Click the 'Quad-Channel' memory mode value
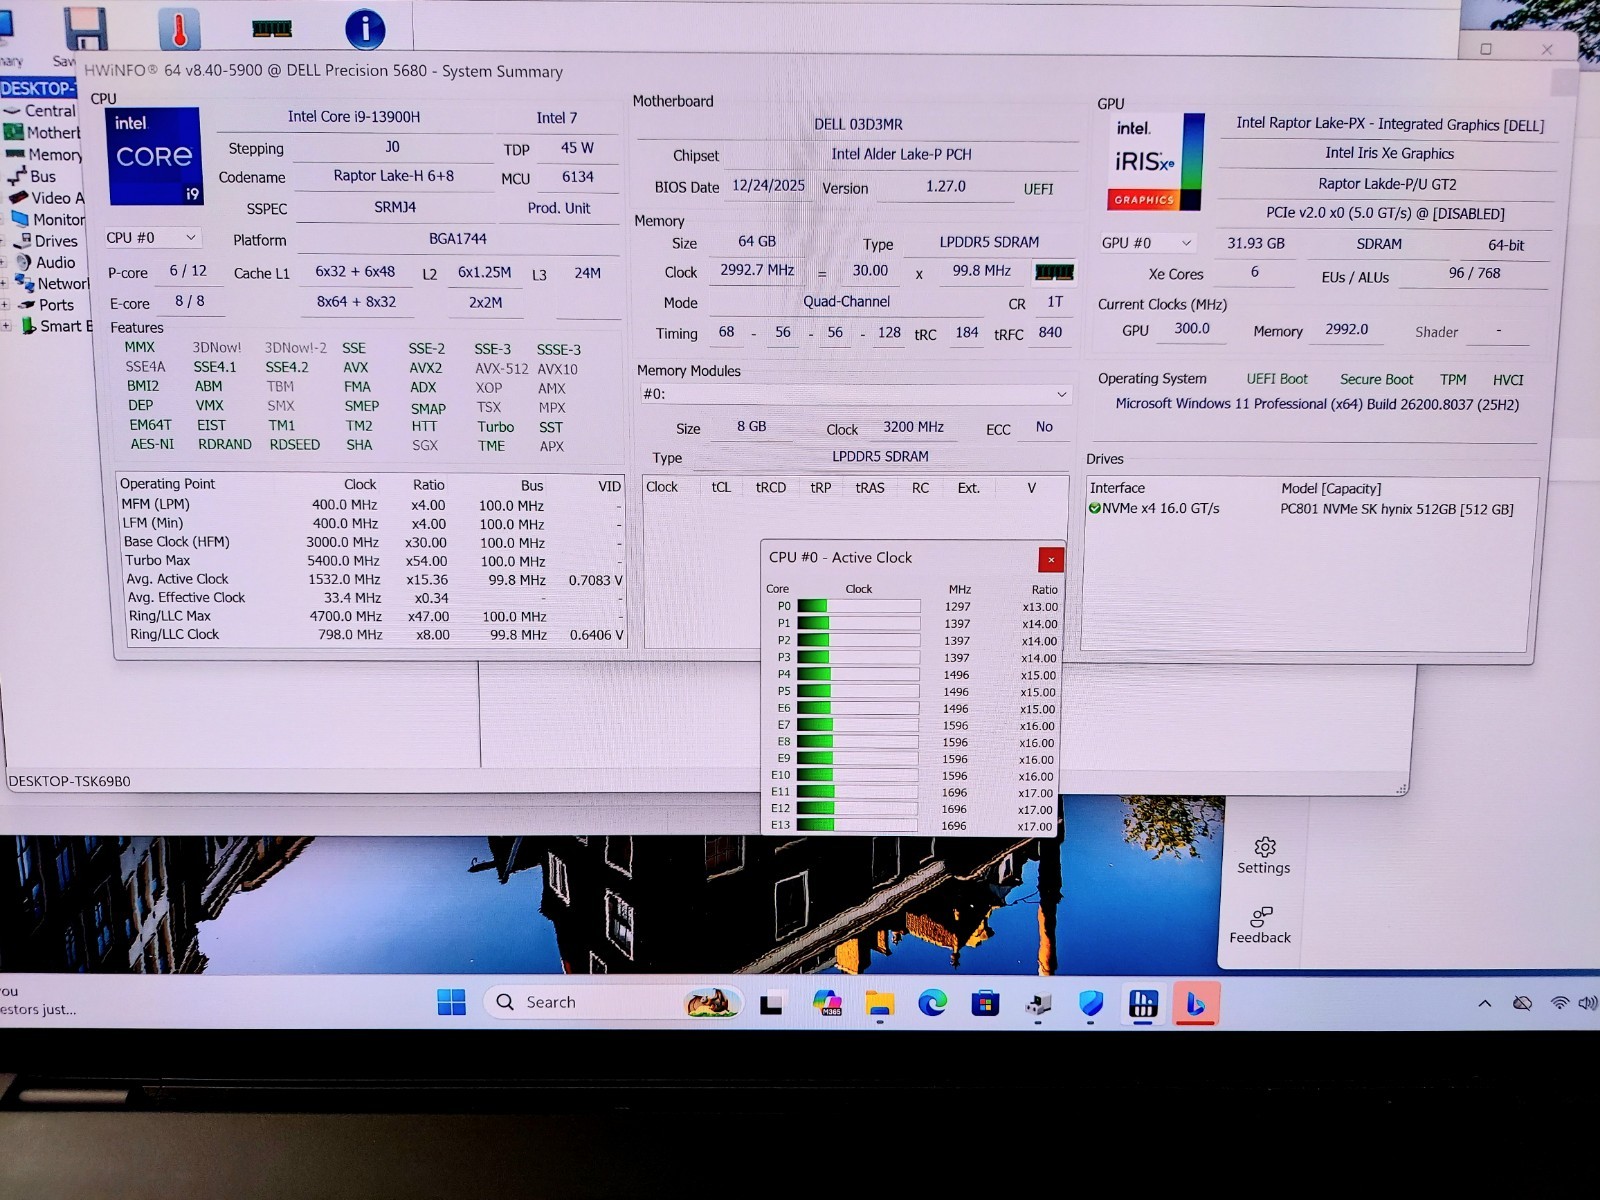Viewport: 1600px width, 1200px height. pos(846,301)
